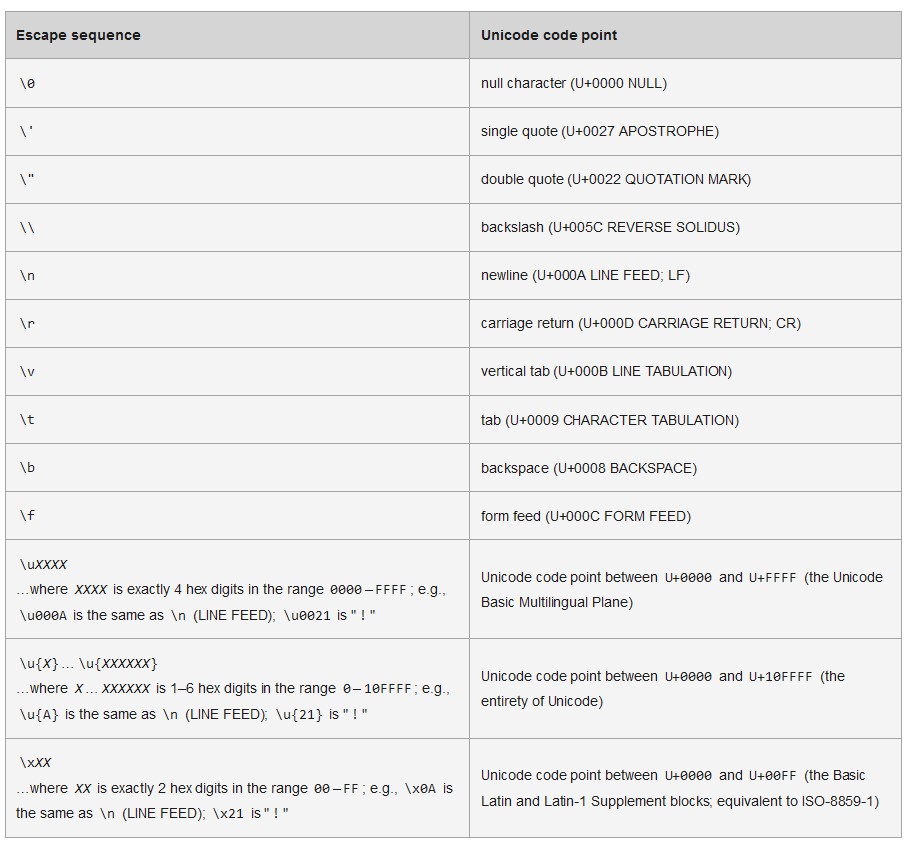The height and width of the screenshot is (843, 906).
Task: Click the \' single quote escape code
Action: [x=27, y=132]
